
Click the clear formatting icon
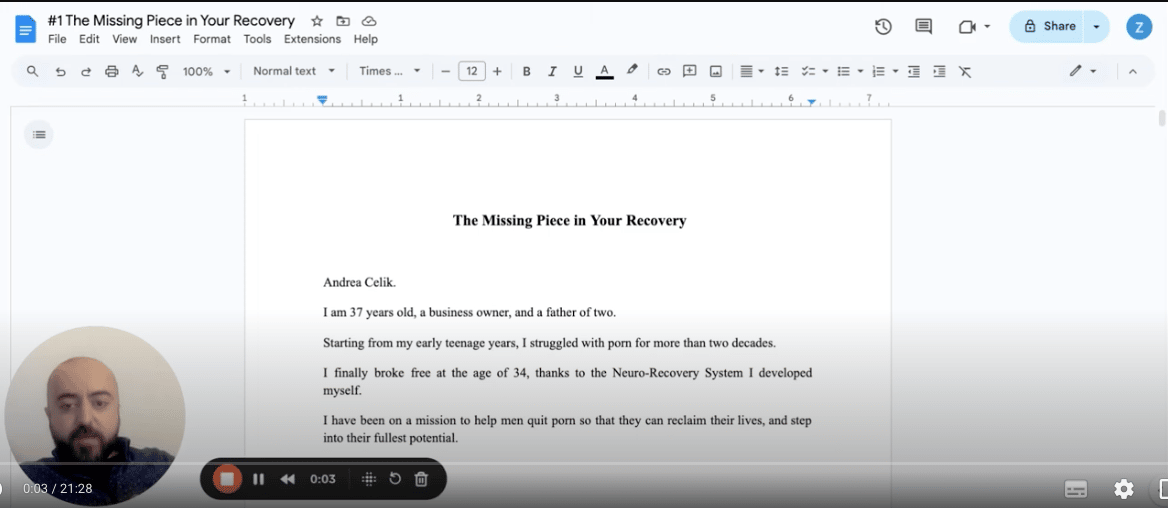[965, 71]
